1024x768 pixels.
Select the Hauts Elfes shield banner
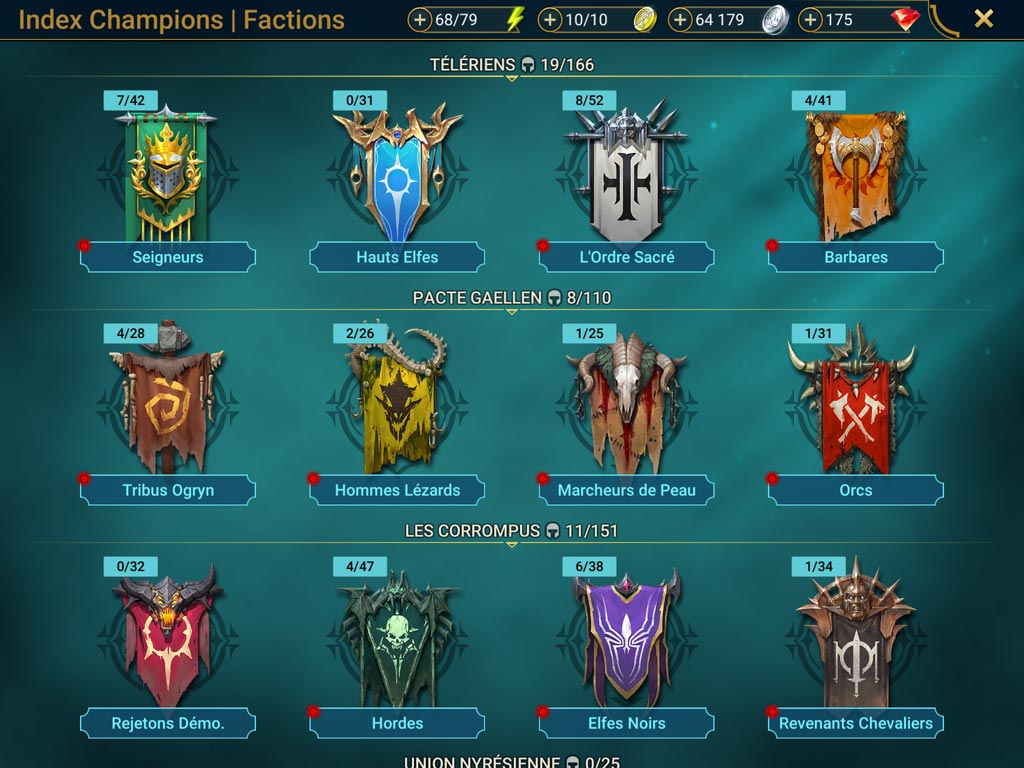click(397, 173)
